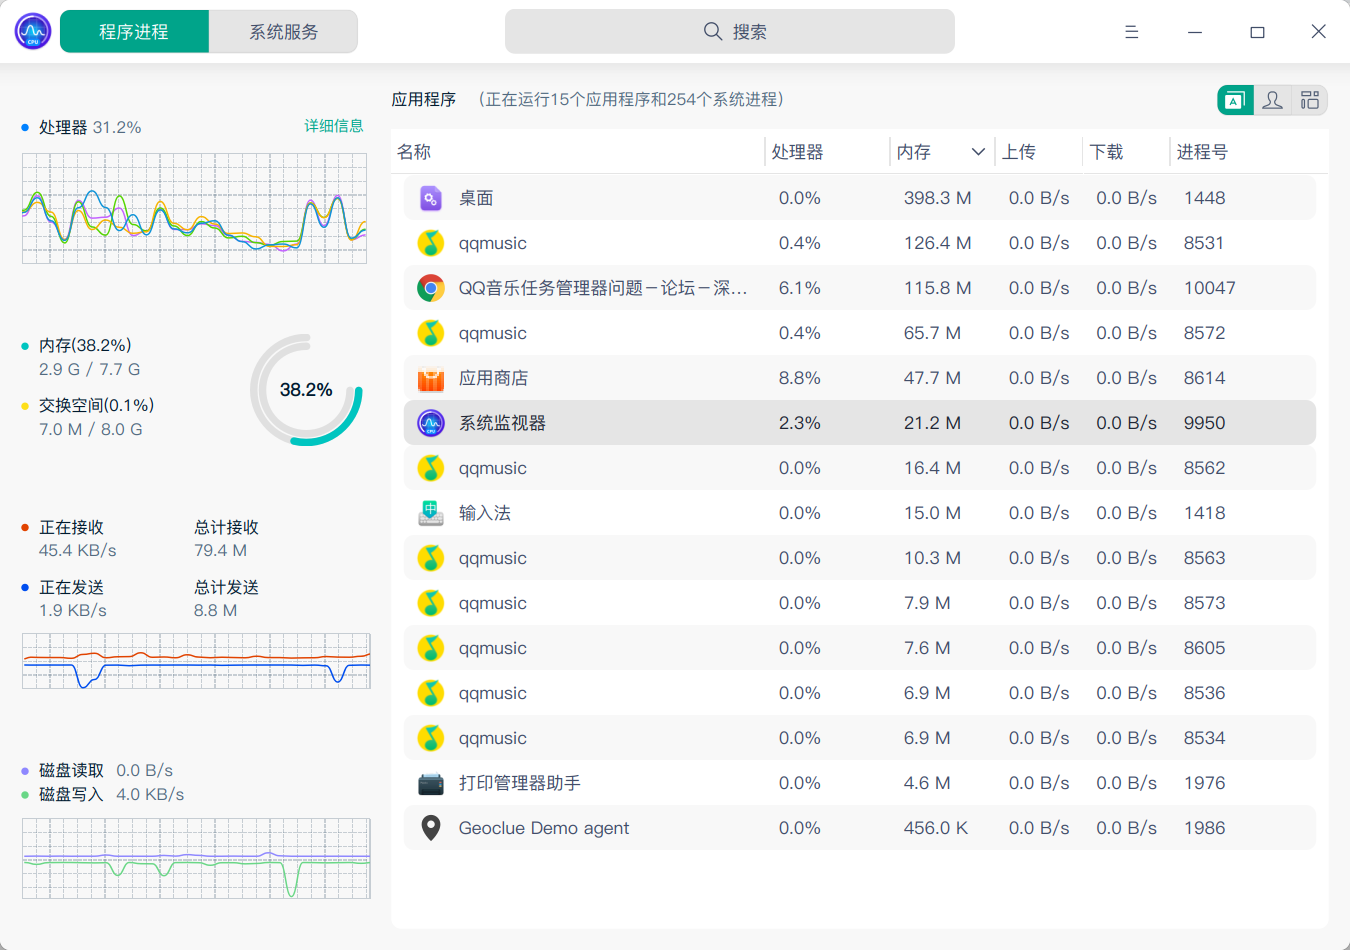Viewport: 1350px width, 950px height.
Task: Toggle the 内存 column sort arrow
Action: [978, 152]
